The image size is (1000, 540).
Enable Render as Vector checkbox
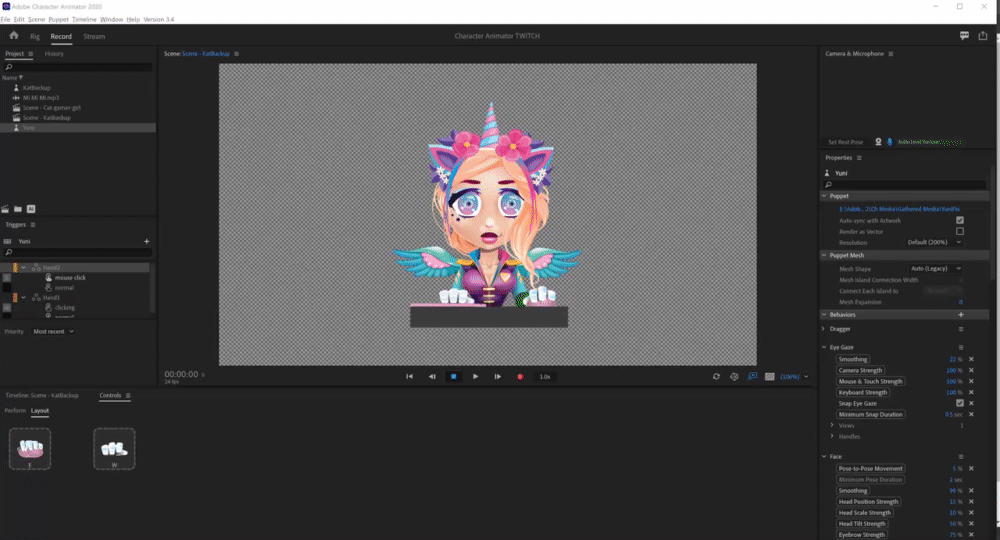point(960,231)
